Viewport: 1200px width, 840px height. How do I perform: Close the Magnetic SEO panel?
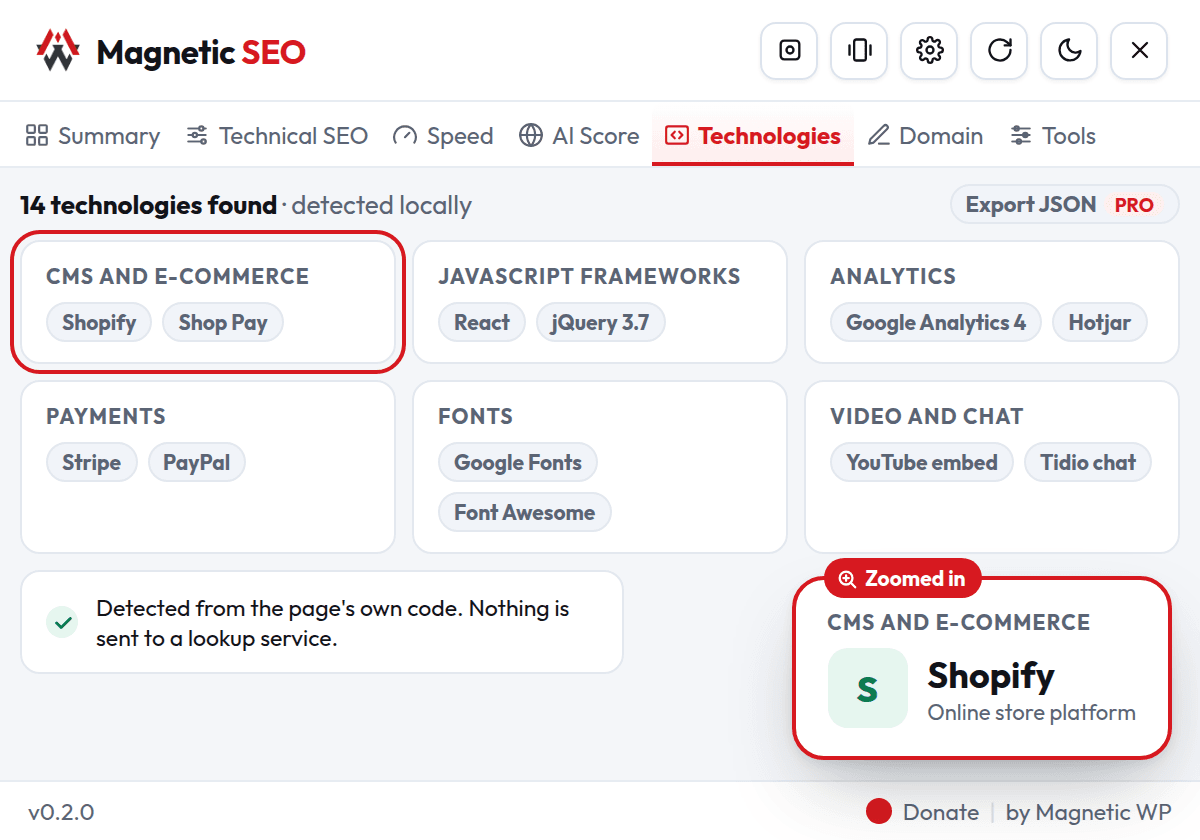coord(1140,50)
